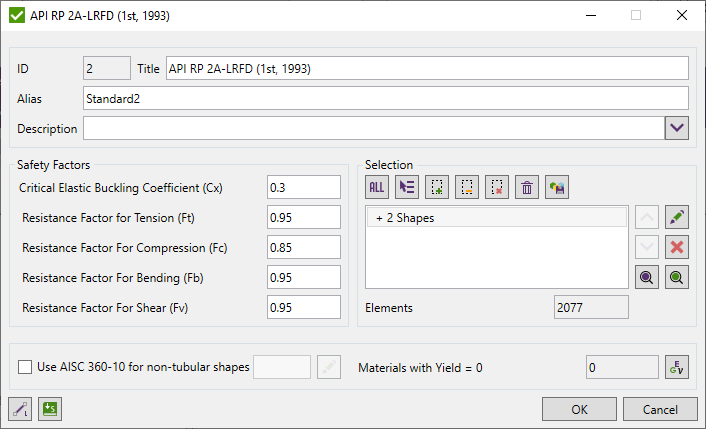The height and width of the screenshot is (429, 706).
Task: Click the materials E/V icon button
Action: 678,367
